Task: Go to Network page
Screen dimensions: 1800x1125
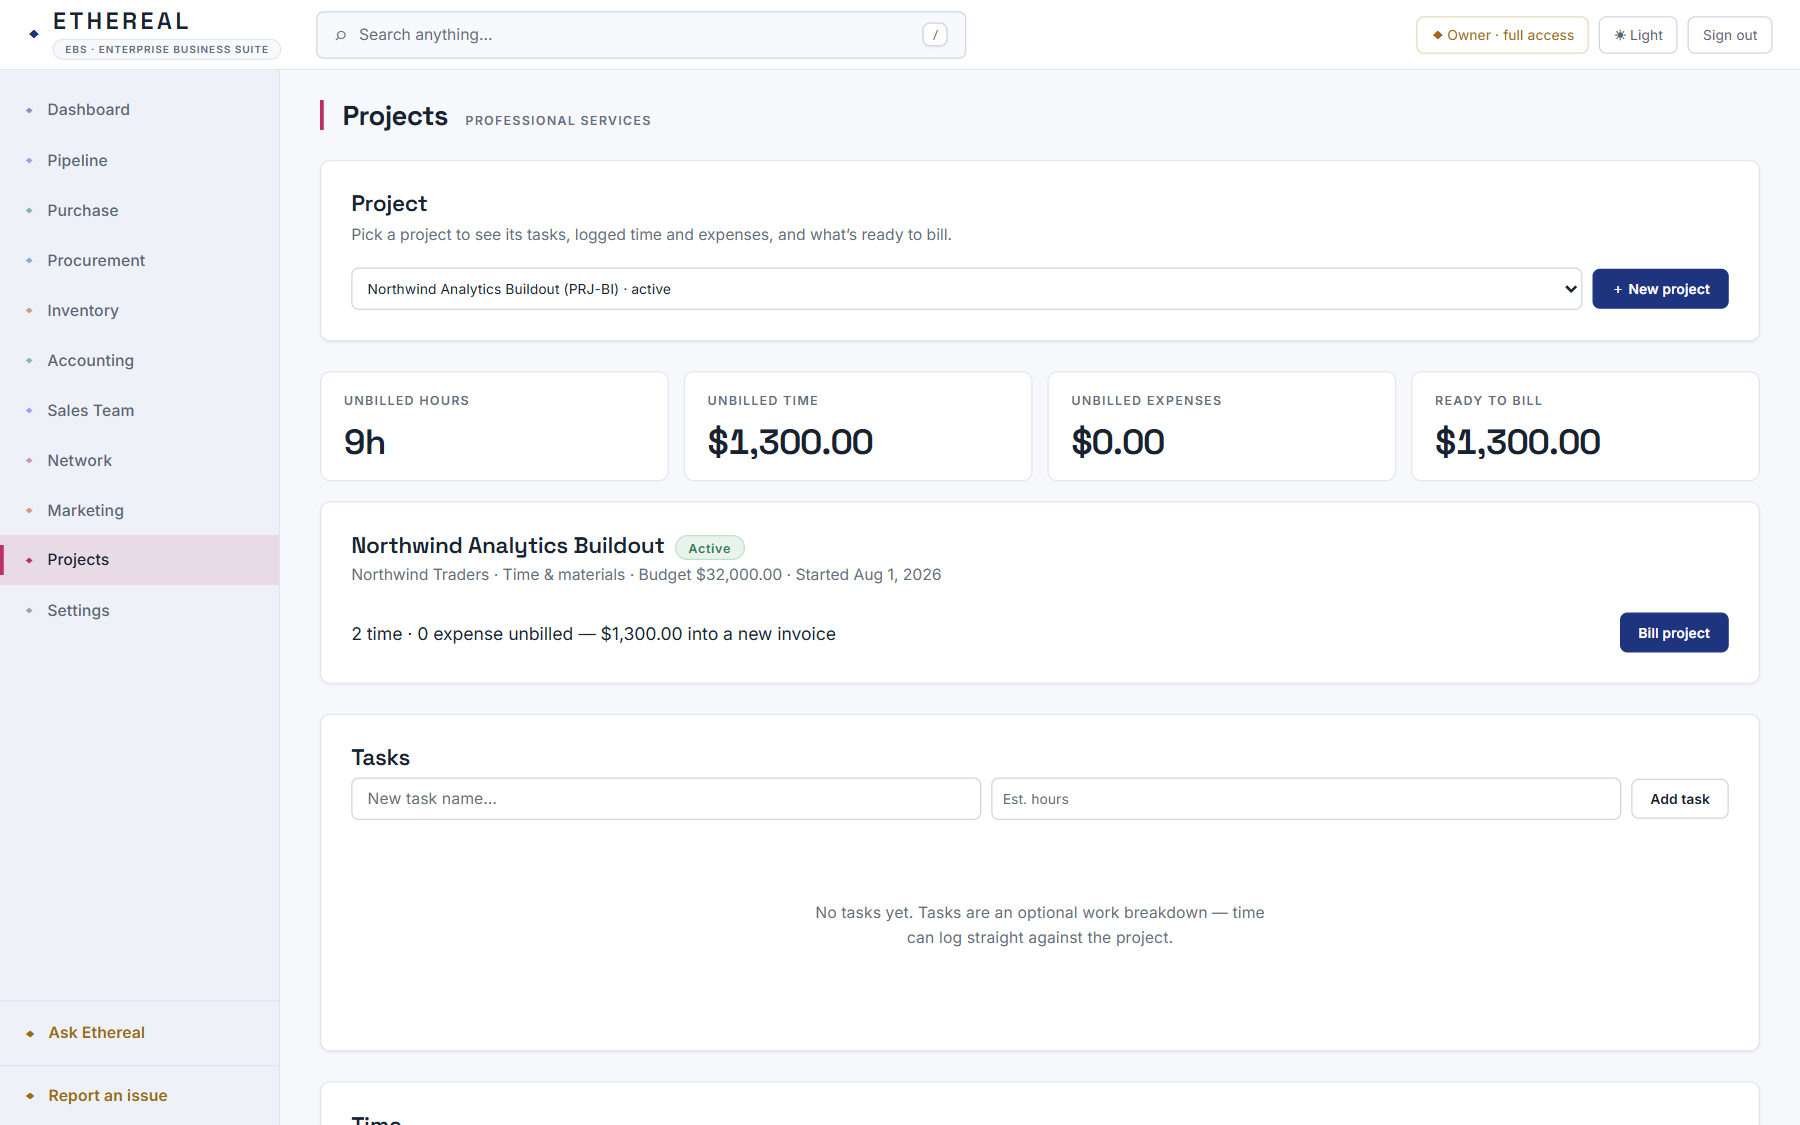Action: (139, 460)
